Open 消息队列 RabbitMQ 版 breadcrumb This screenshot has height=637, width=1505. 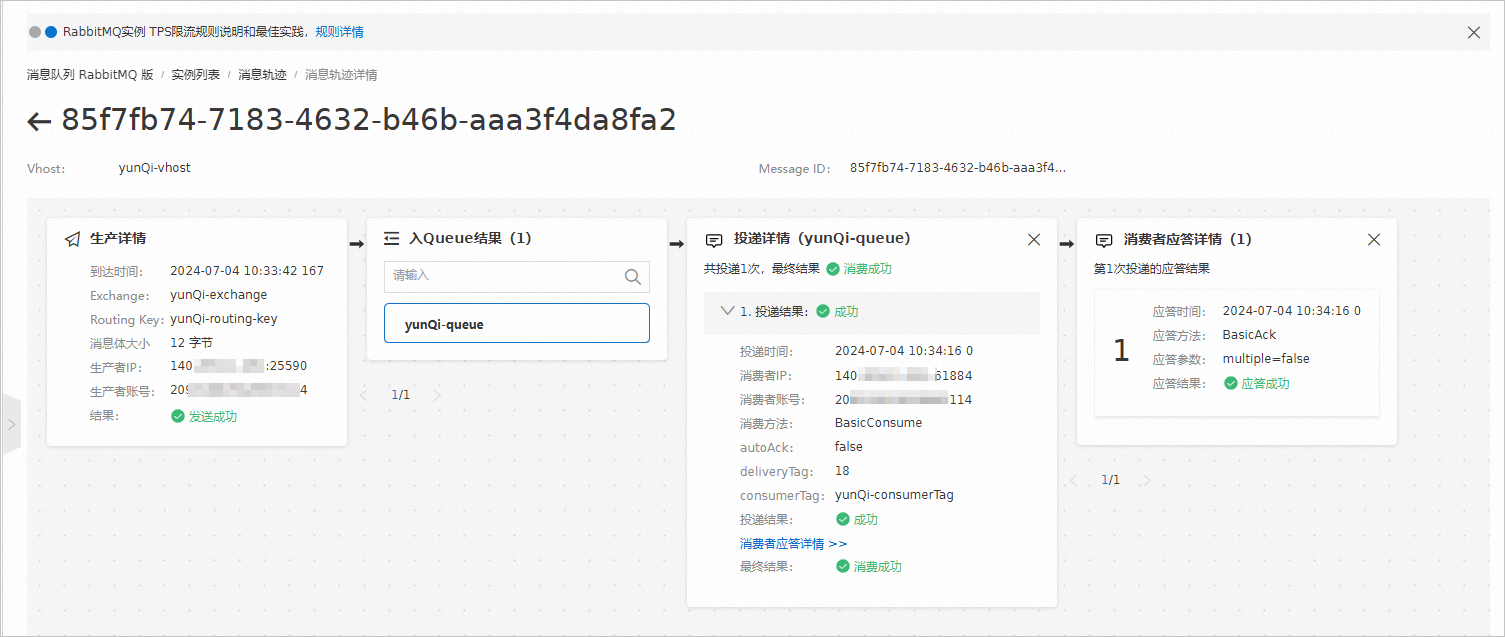(90, 75)
